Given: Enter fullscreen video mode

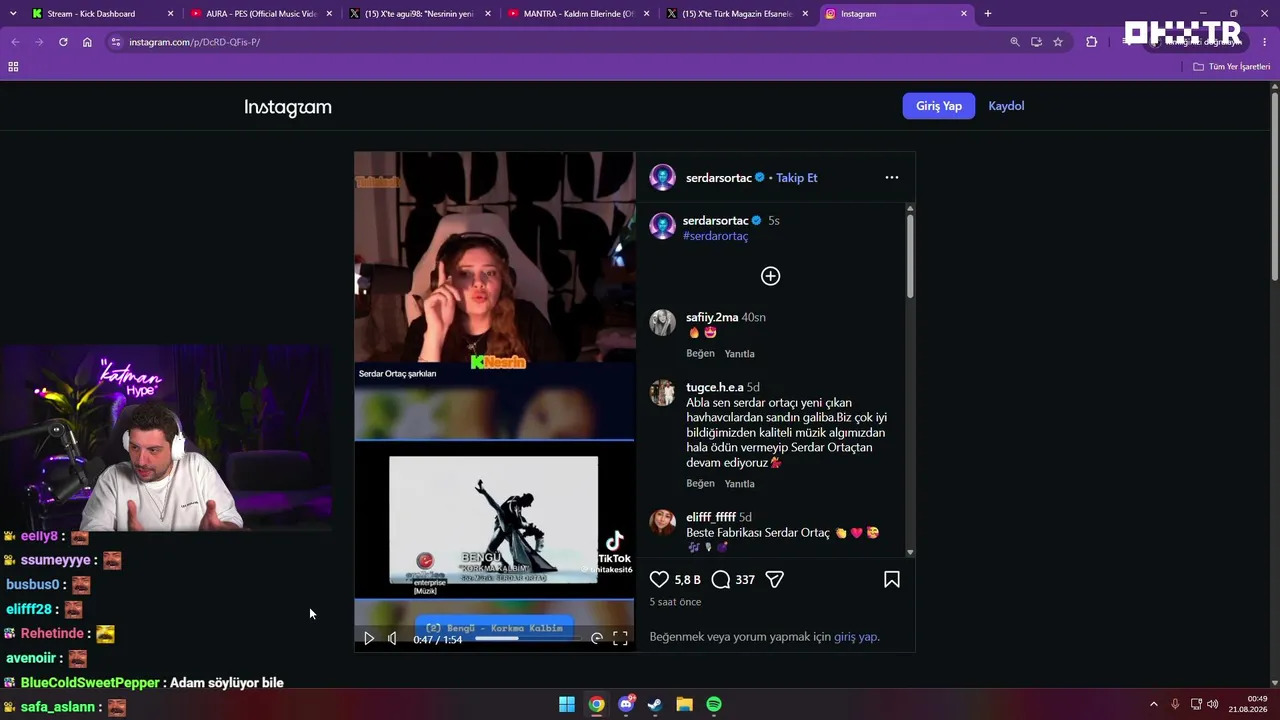Looking at the screenshot, I should pos(620,638).
